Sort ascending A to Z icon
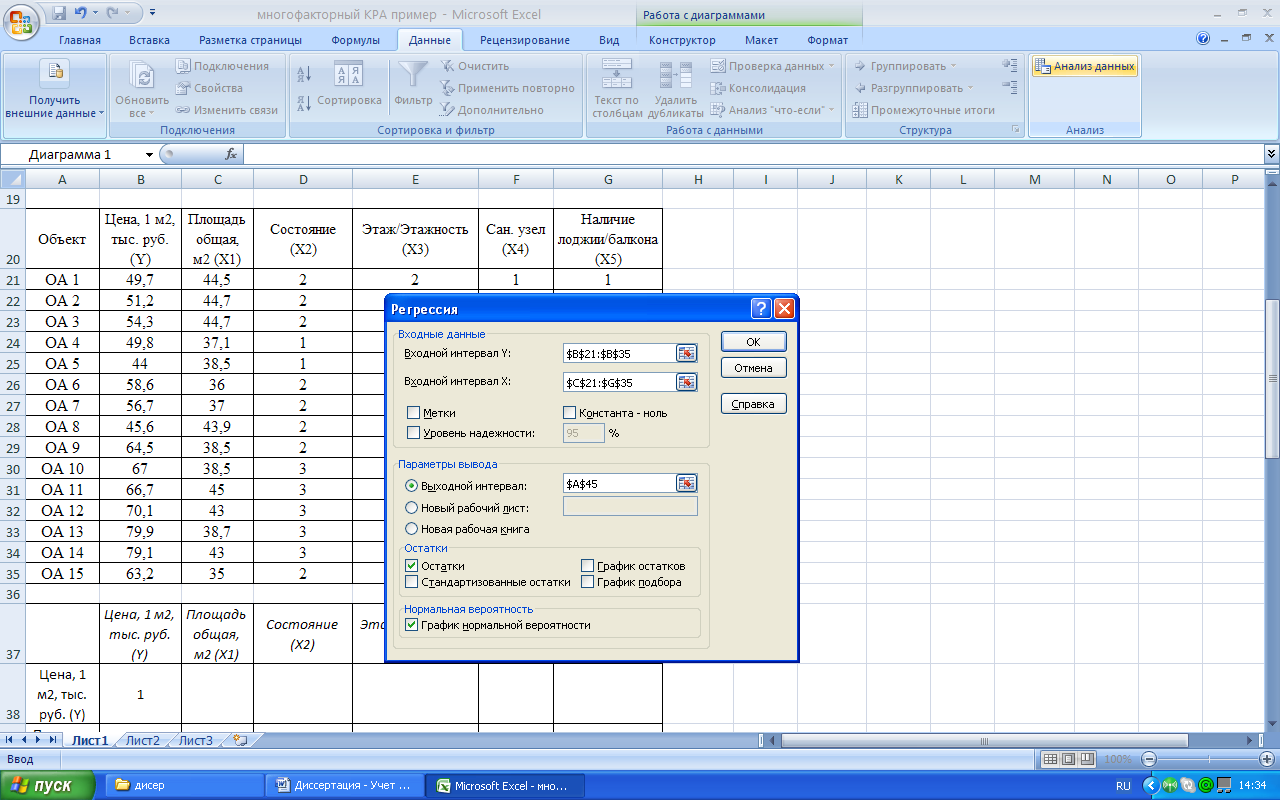 coord(305,74)
